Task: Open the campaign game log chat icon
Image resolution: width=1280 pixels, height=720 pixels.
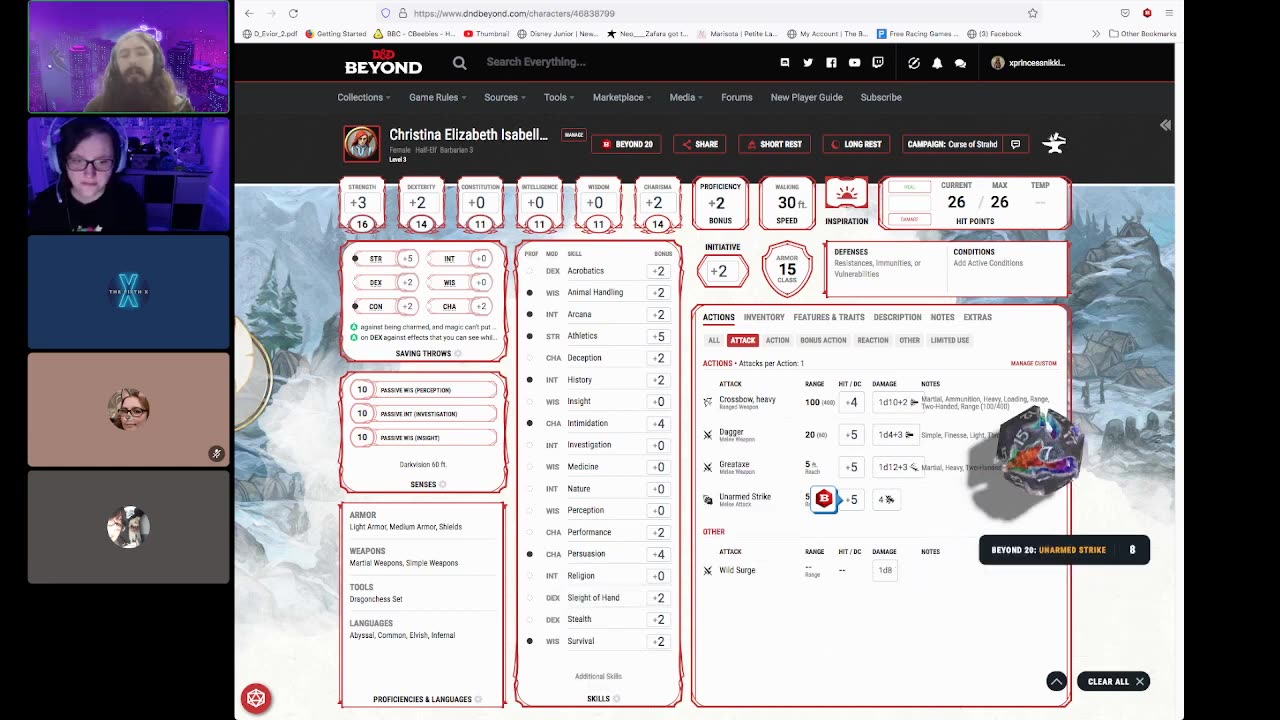Action: (1015, 144)
